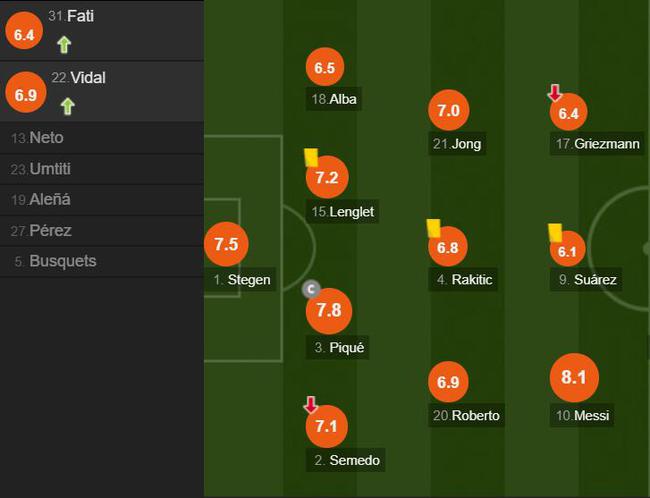Image resolution: width=650 pixels, height=498 pixels.
Task: Open the 27. Pérez bench entry
Action: (x=102, y=231)
